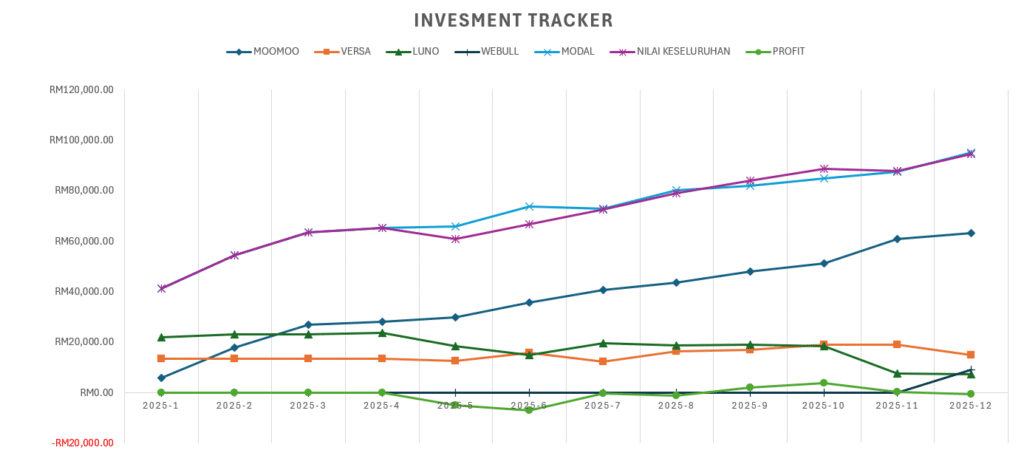This screenshot has width=1024, height=450.
Task: Select the 2025-1 horizontal axis label
Action: 161,406
